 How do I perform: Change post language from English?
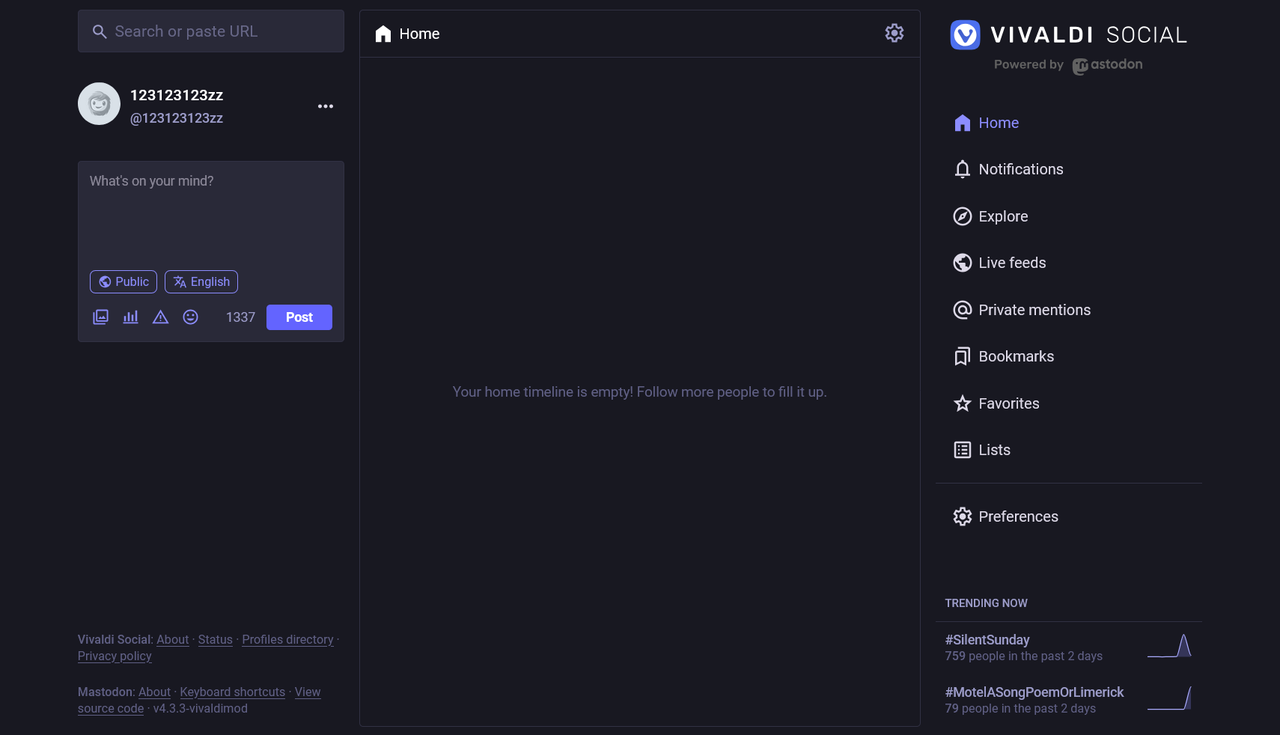tap(201, 282)
